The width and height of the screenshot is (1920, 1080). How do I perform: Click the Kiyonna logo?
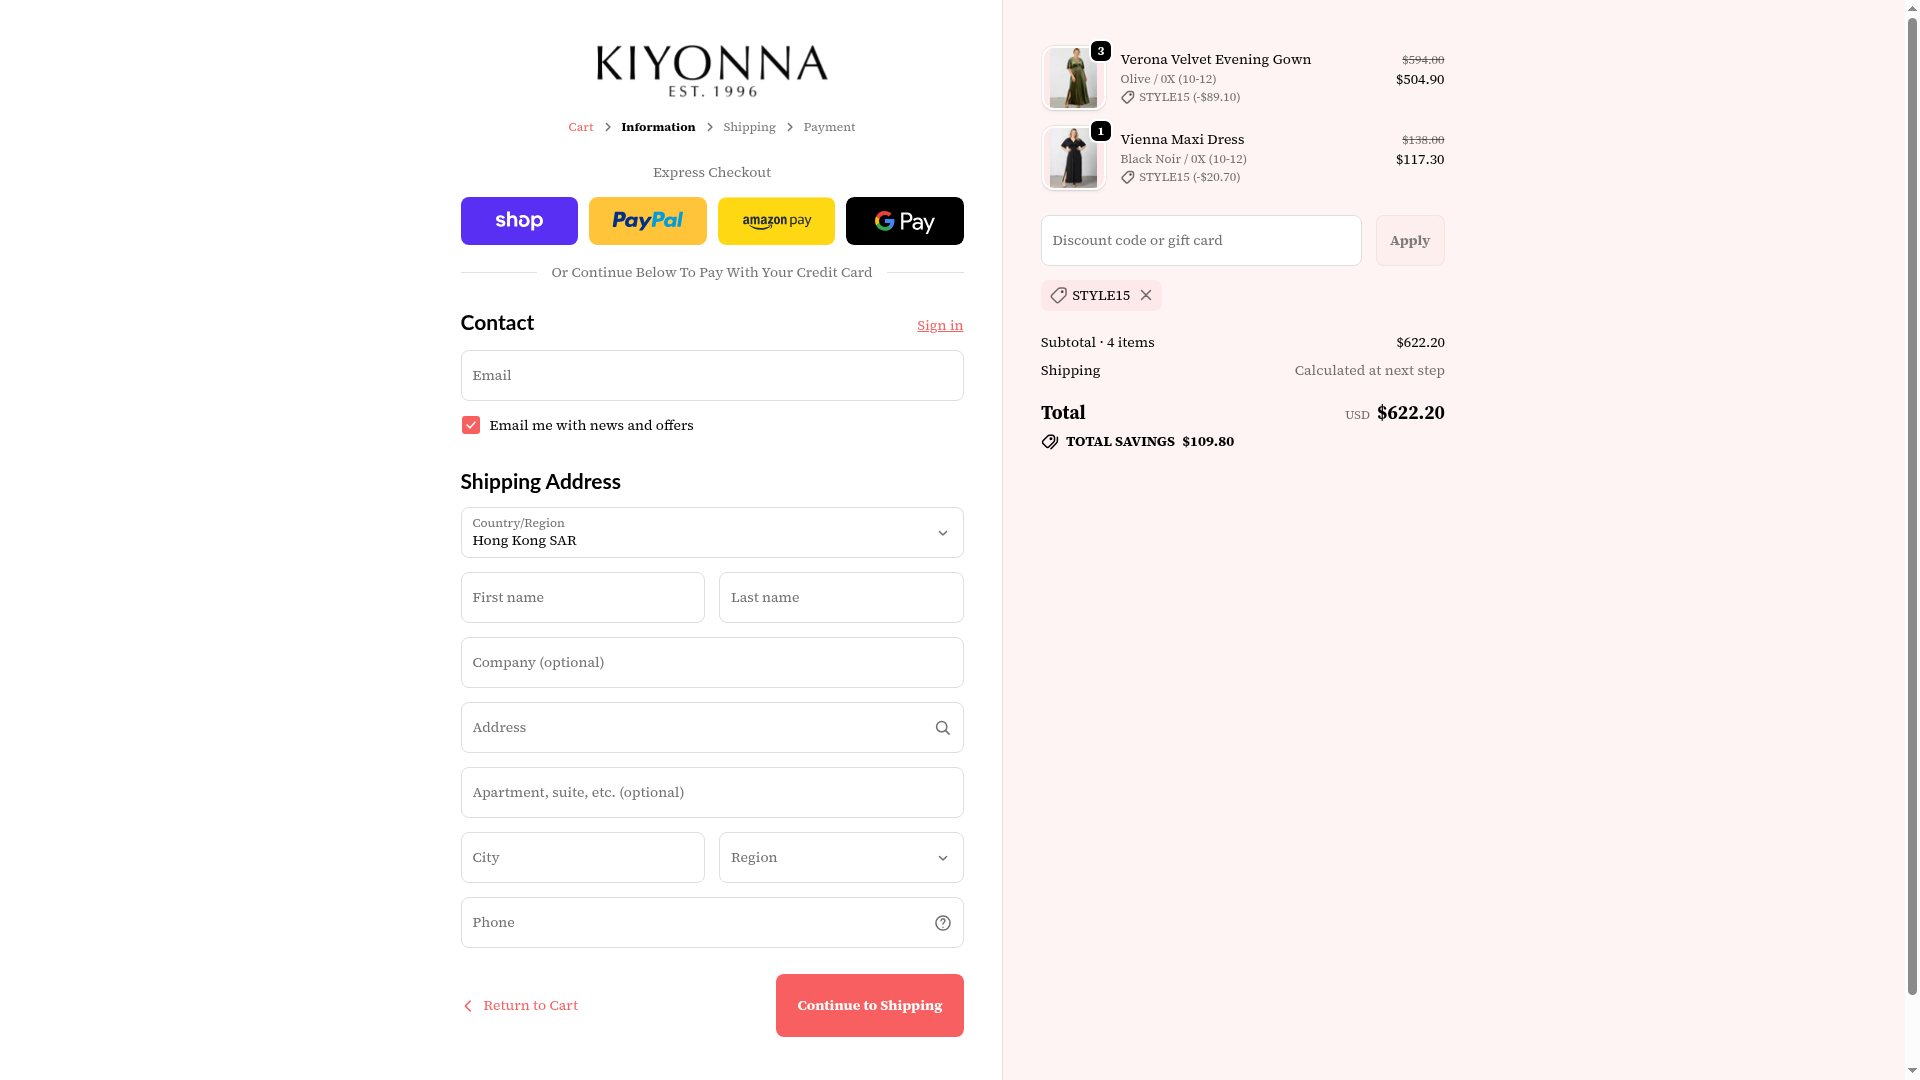(712, 71)
